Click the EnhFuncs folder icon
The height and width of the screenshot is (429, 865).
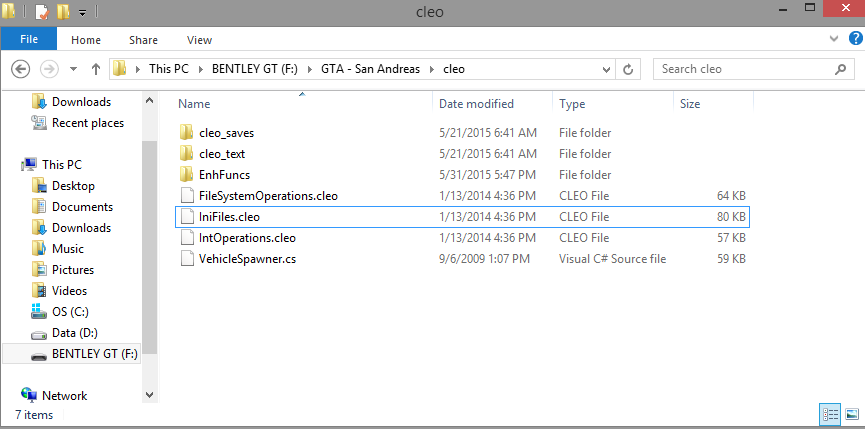point(185,175)
